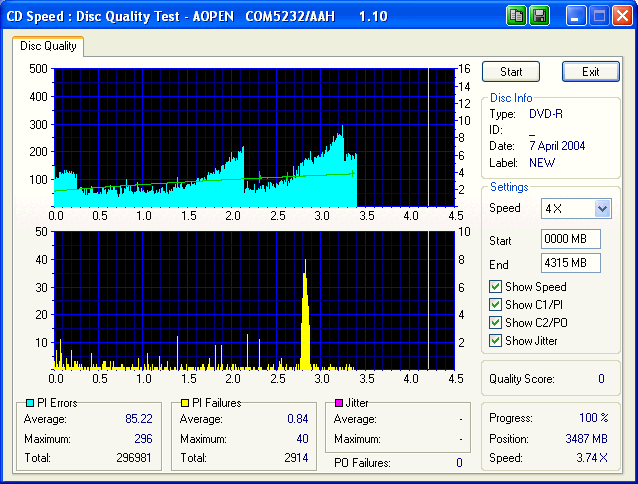Toggle the Show C2/PO checkbox
638x484 pixels.
click(x=495, y=323)
